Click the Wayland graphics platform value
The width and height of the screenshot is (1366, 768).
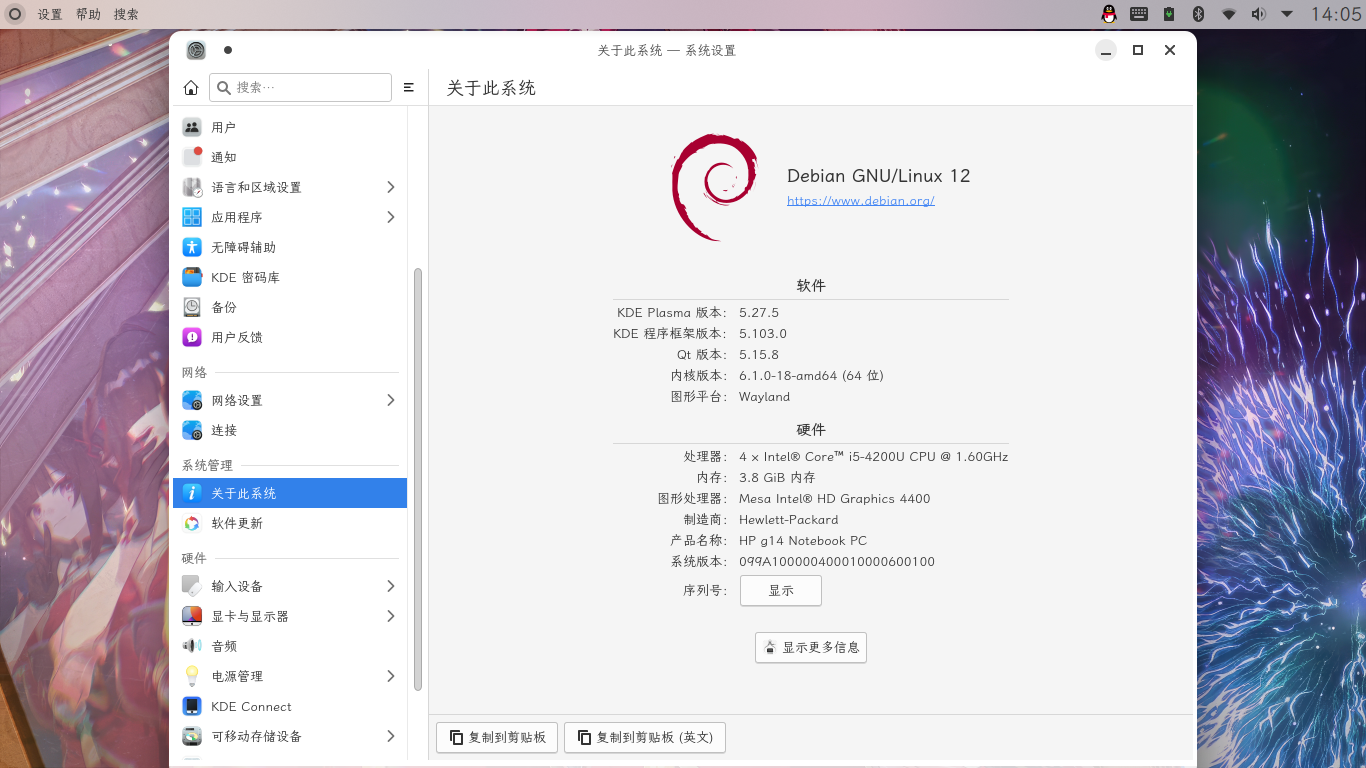(x=765, y=397)
